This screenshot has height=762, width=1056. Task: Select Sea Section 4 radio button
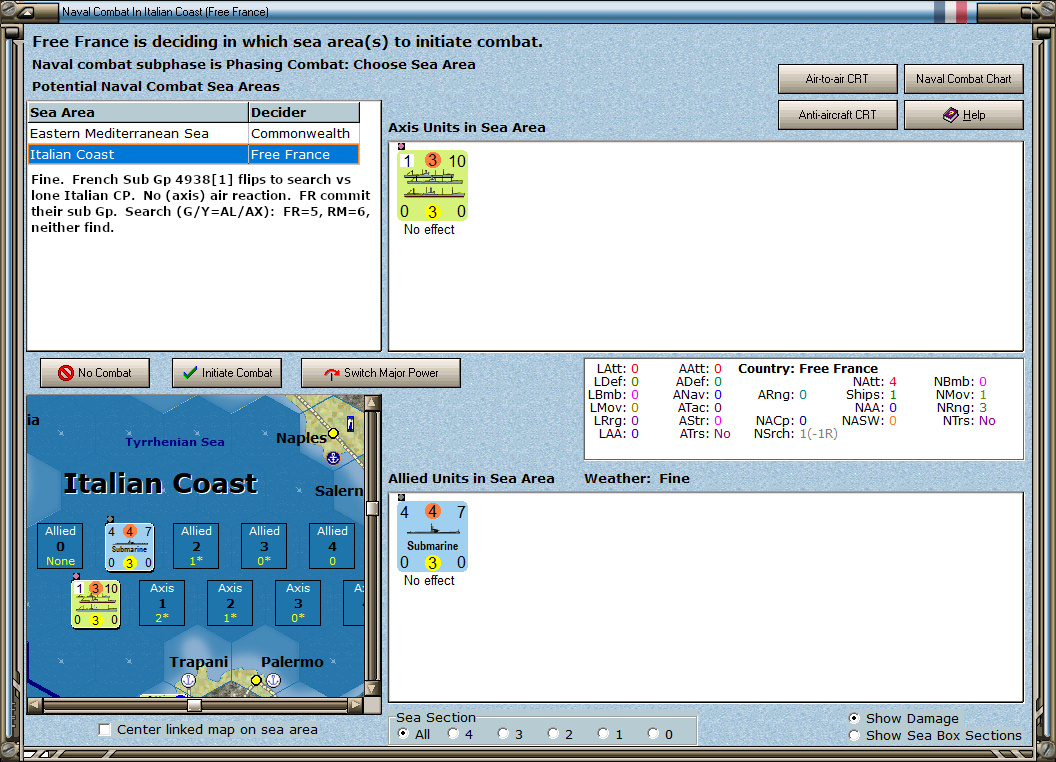453,734
